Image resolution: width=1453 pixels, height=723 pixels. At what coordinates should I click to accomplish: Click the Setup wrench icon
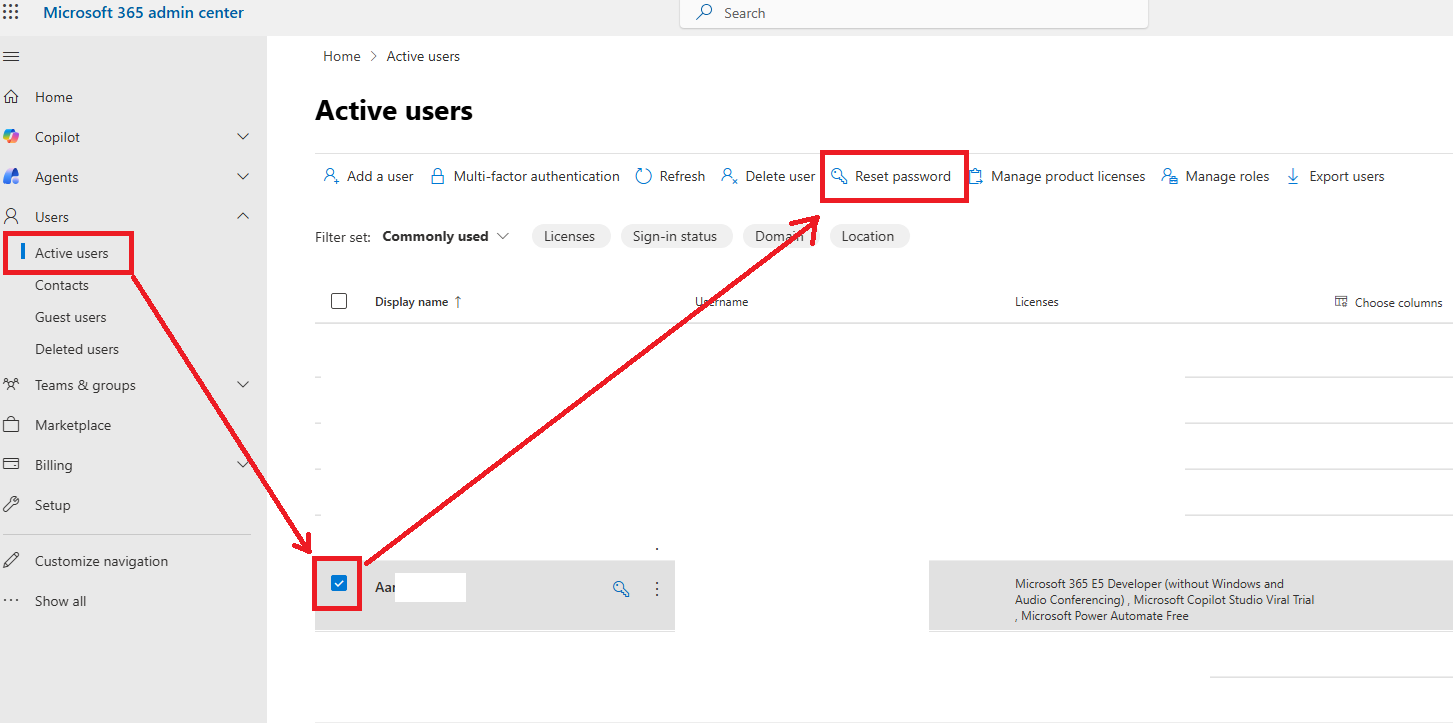pos(12,505)
